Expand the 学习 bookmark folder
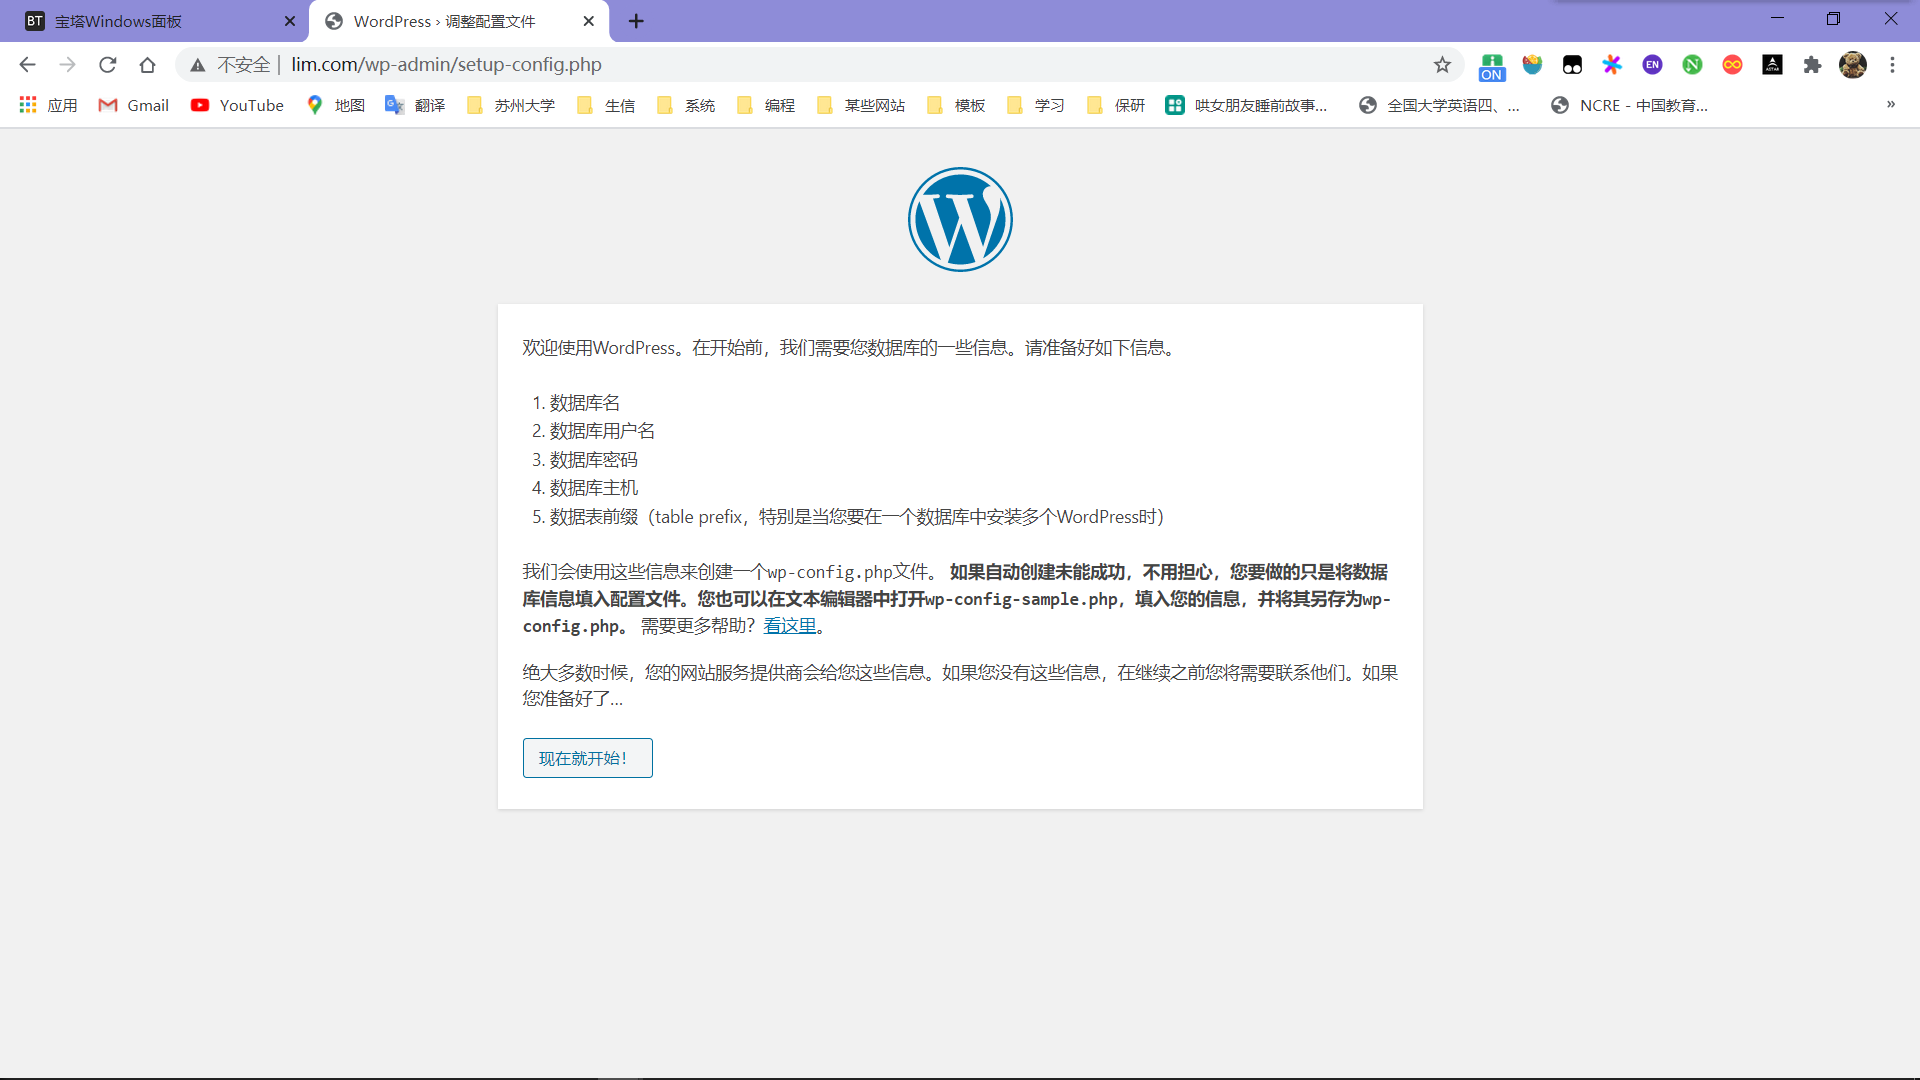The width and height of the screenshot is (1920, 1080). coord(1036,105)
